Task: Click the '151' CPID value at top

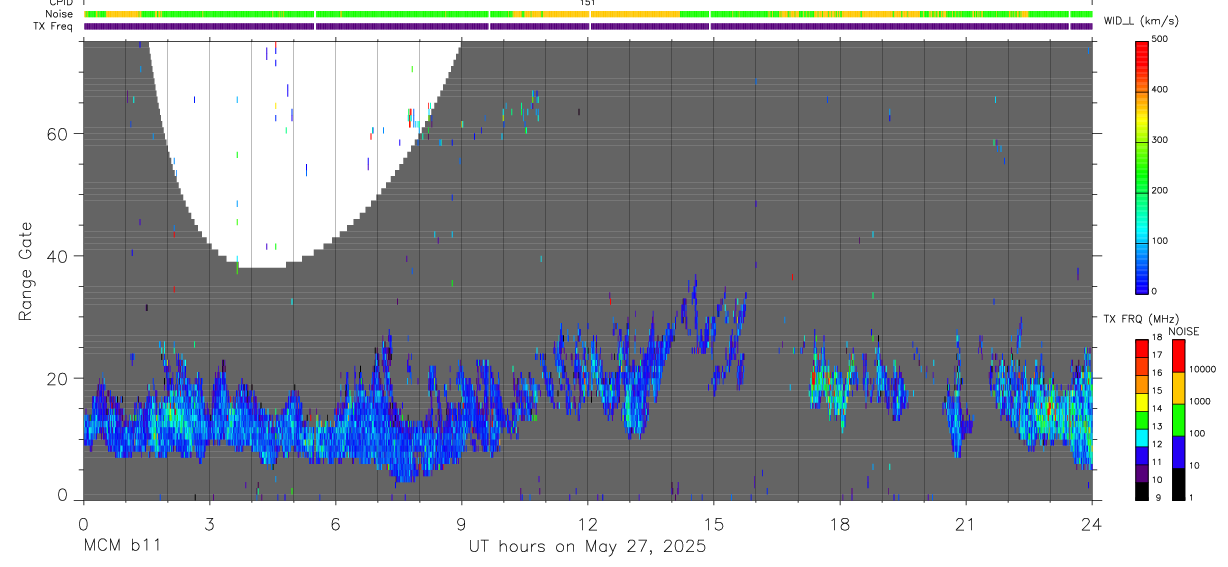Action: click(588, 3)
